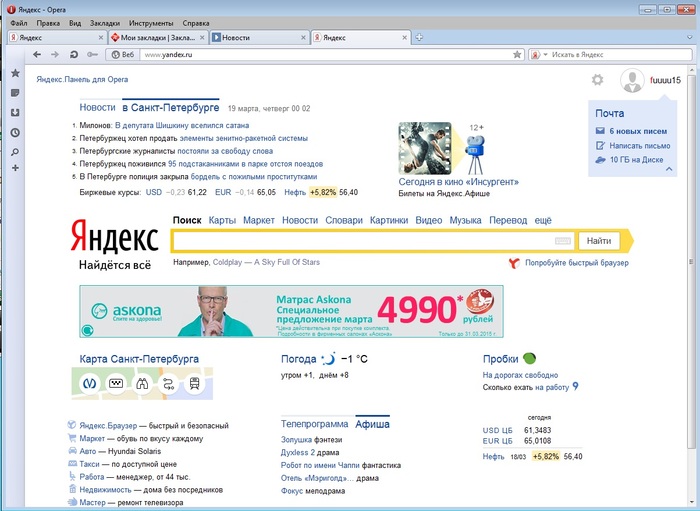The width and height of the screenshot is (700, 511).
Task: Click the envelope icon for new mail
Action: click(x=600, y=131)
